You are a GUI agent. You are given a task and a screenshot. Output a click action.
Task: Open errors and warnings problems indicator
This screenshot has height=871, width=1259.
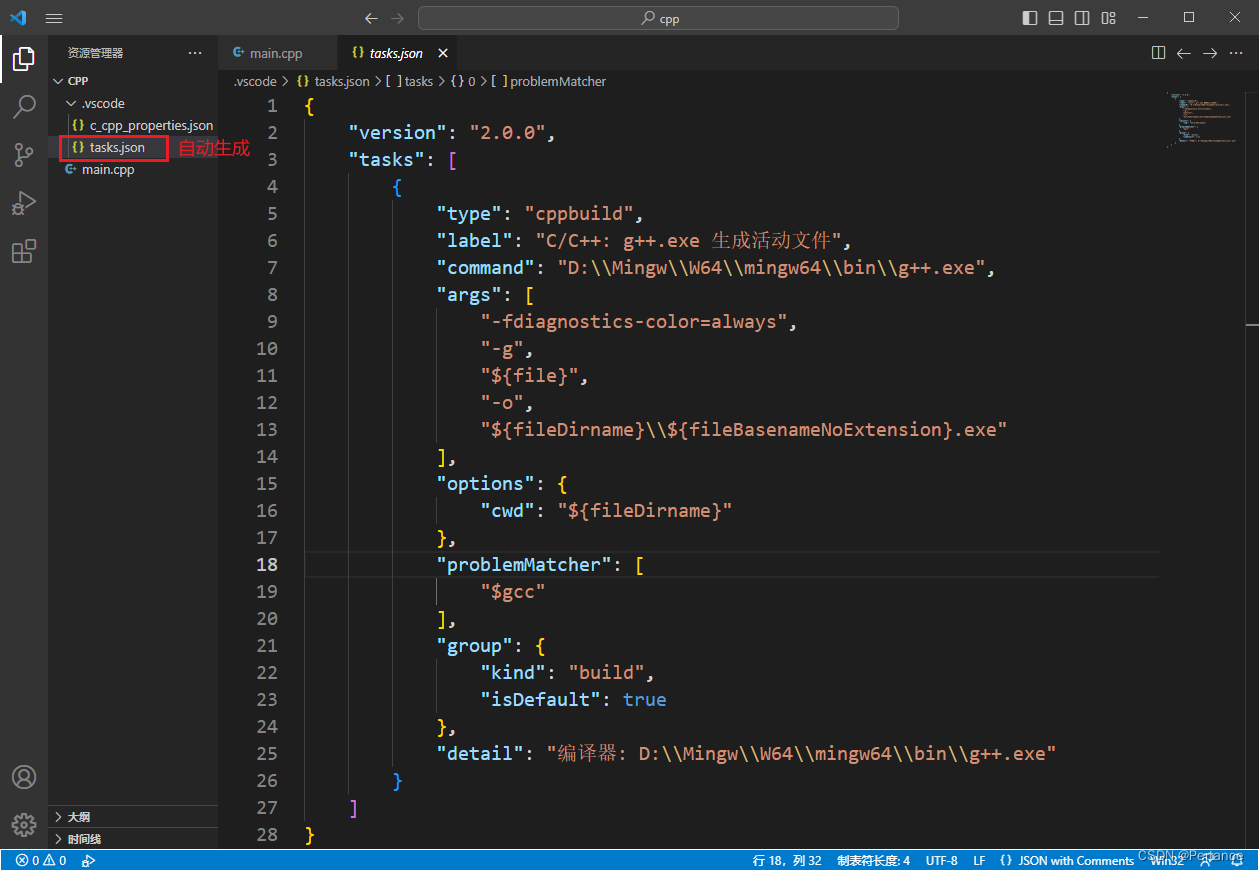click(41, 860)
